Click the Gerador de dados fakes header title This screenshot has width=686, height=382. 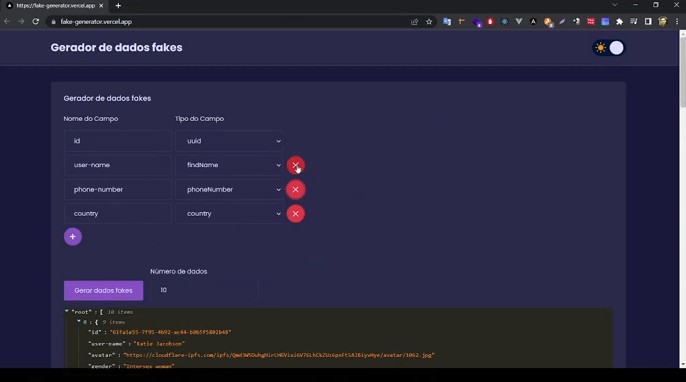(116, 47)
